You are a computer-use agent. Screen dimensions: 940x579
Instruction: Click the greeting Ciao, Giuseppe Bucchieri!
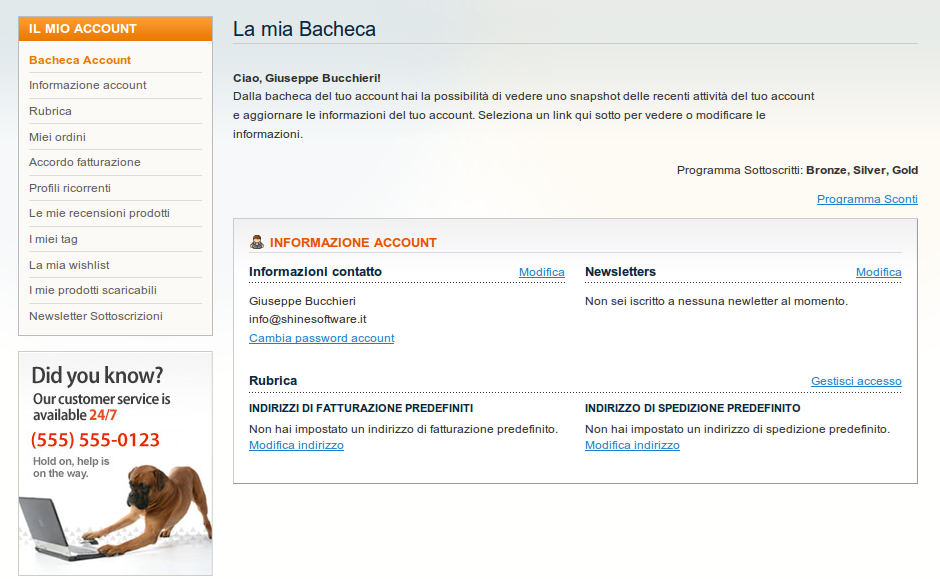point(307,78)
